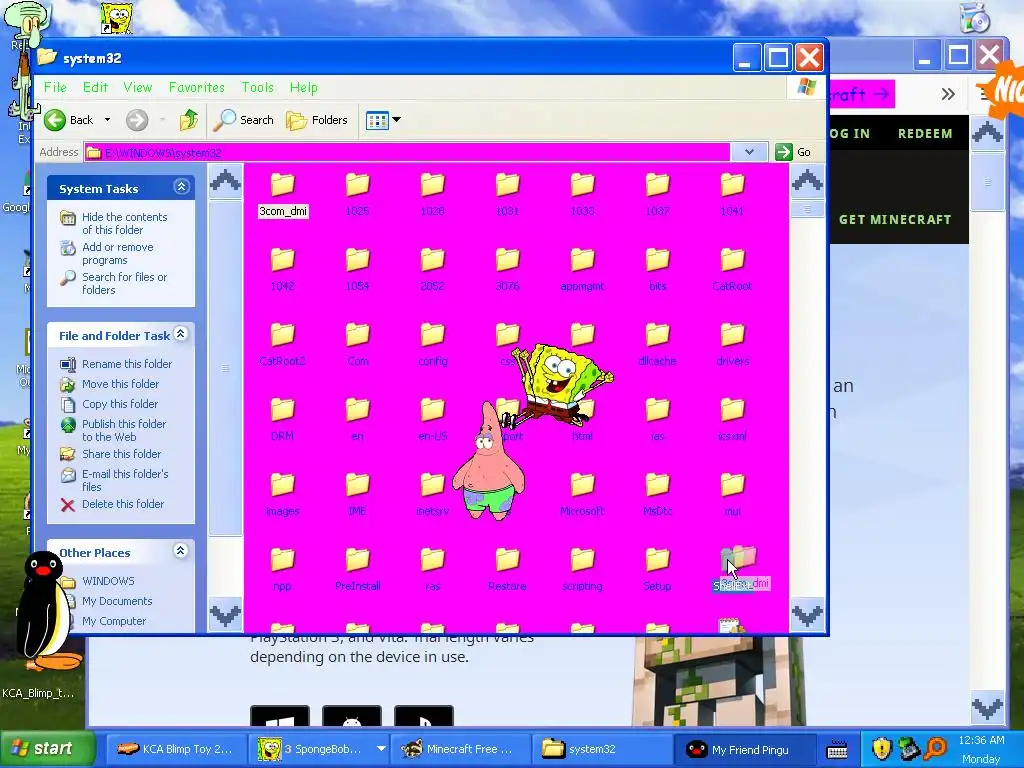The height and width of the screenshot is (768, 1024).
Task: Open the Help menu
Action: click(x=304, y=87)
